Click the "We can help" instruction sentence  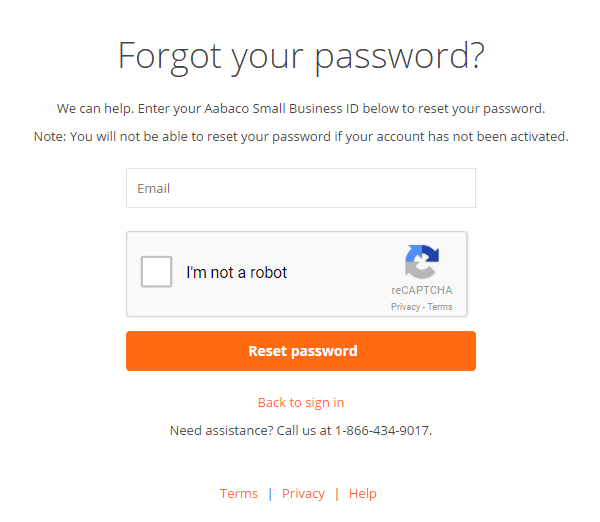(x=300, y=108)
